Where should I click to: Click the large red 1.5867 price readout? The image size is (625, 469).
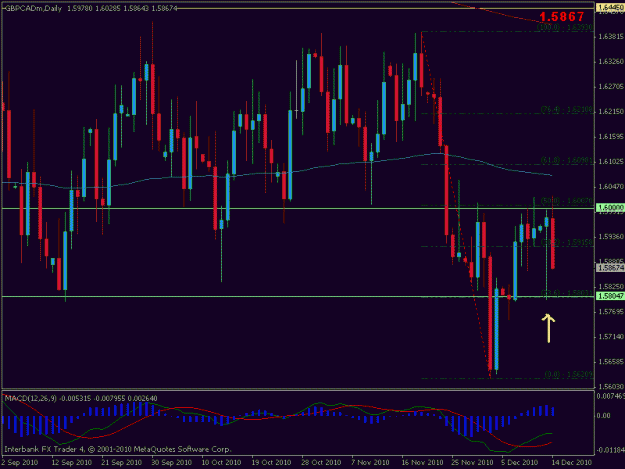pyautogui.click(x=562, y=17)
